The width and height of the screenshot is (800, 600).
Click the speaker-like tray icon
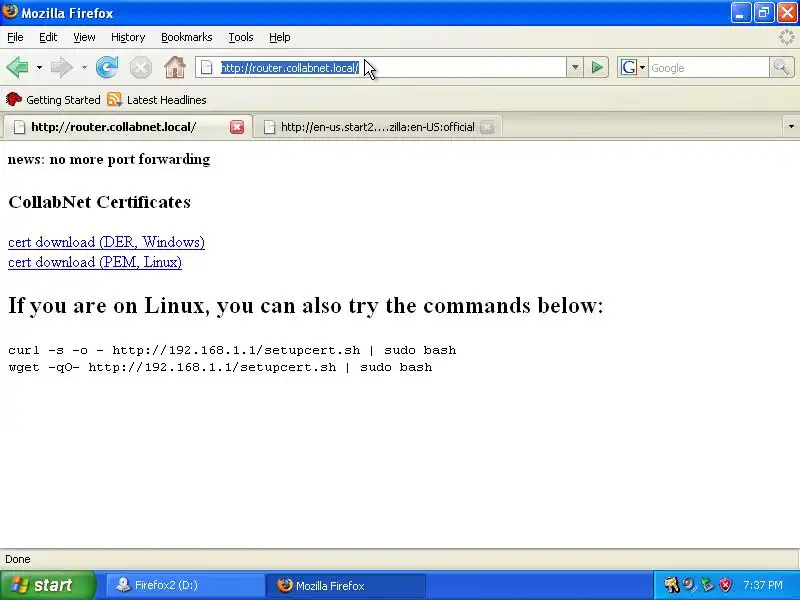click(x=689, y=585)
